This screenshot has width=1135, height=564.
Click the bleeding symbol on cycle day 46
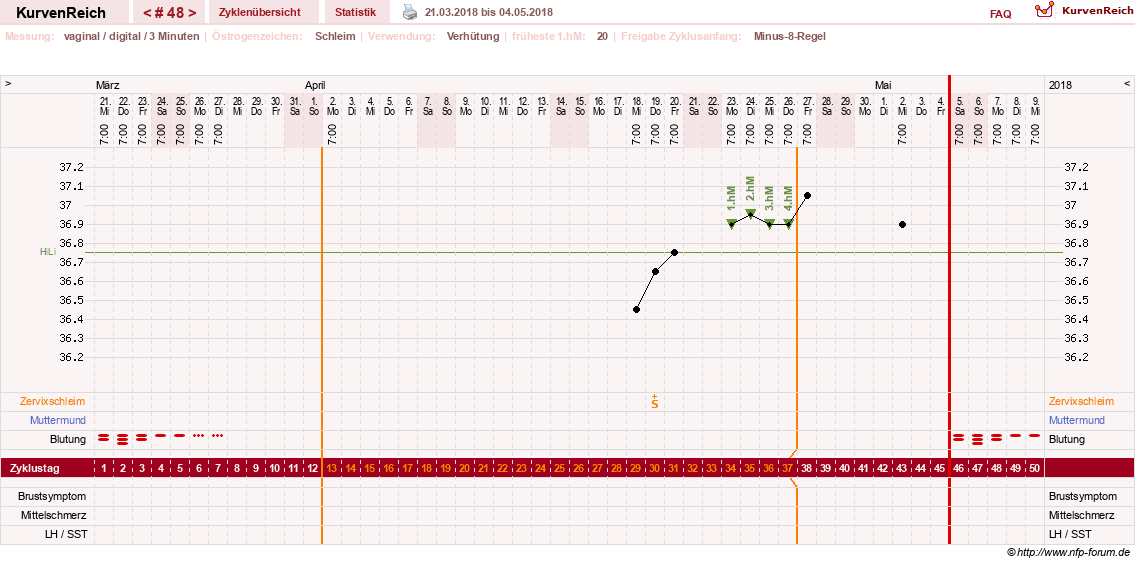click(x=959, y=437)
